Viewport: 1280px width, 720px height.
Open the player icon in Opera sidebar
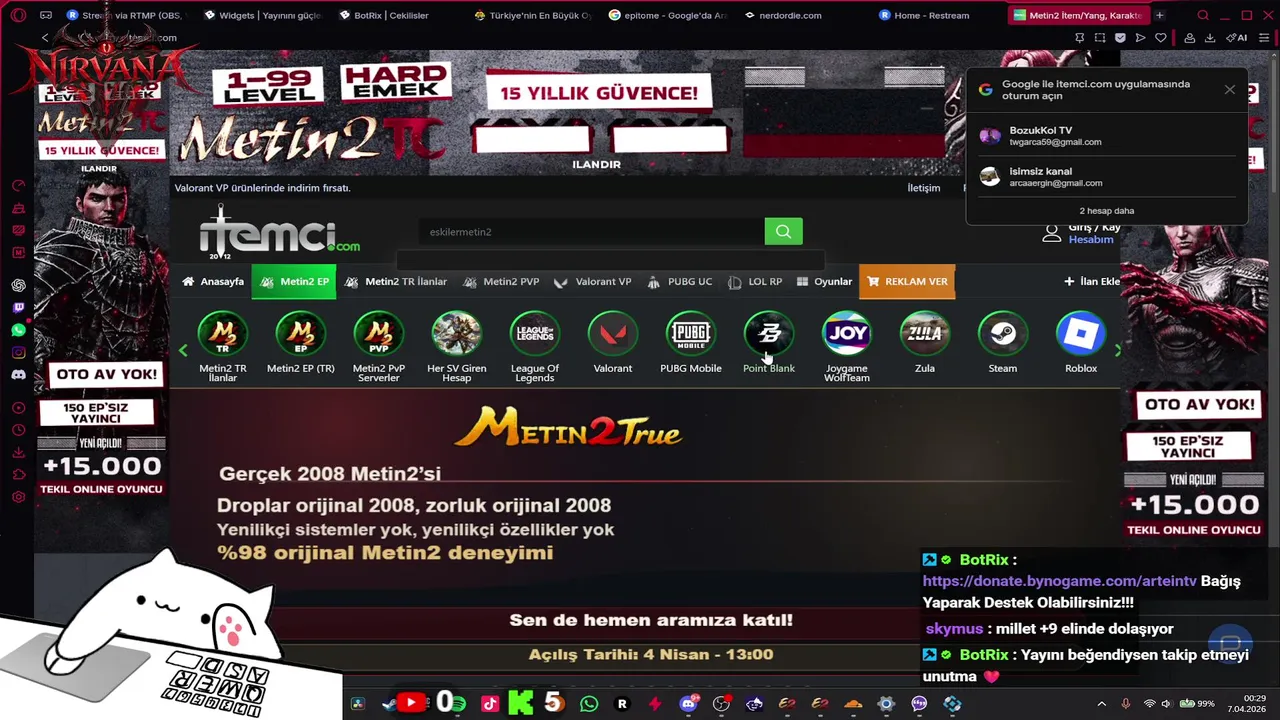click(18, 407)
